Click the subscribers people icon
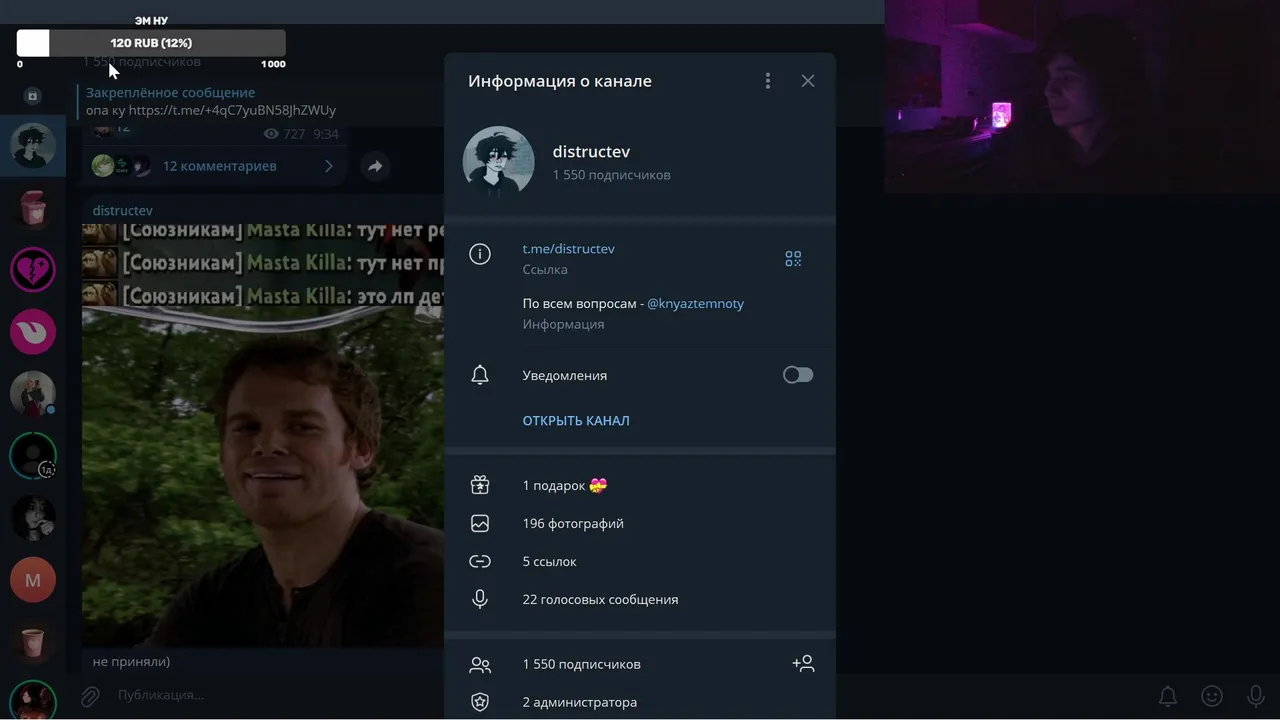This screenshot has width=1280, height=720. (480, 664)
